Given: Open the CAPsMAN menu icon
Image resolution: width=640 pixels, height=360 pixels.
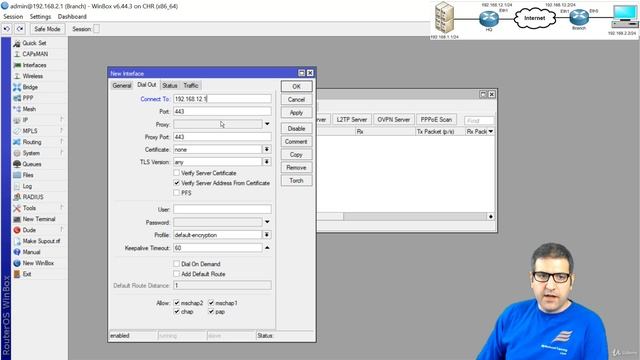Looking at the screenshot, I should pyautogui.click(x=17, y=54).
